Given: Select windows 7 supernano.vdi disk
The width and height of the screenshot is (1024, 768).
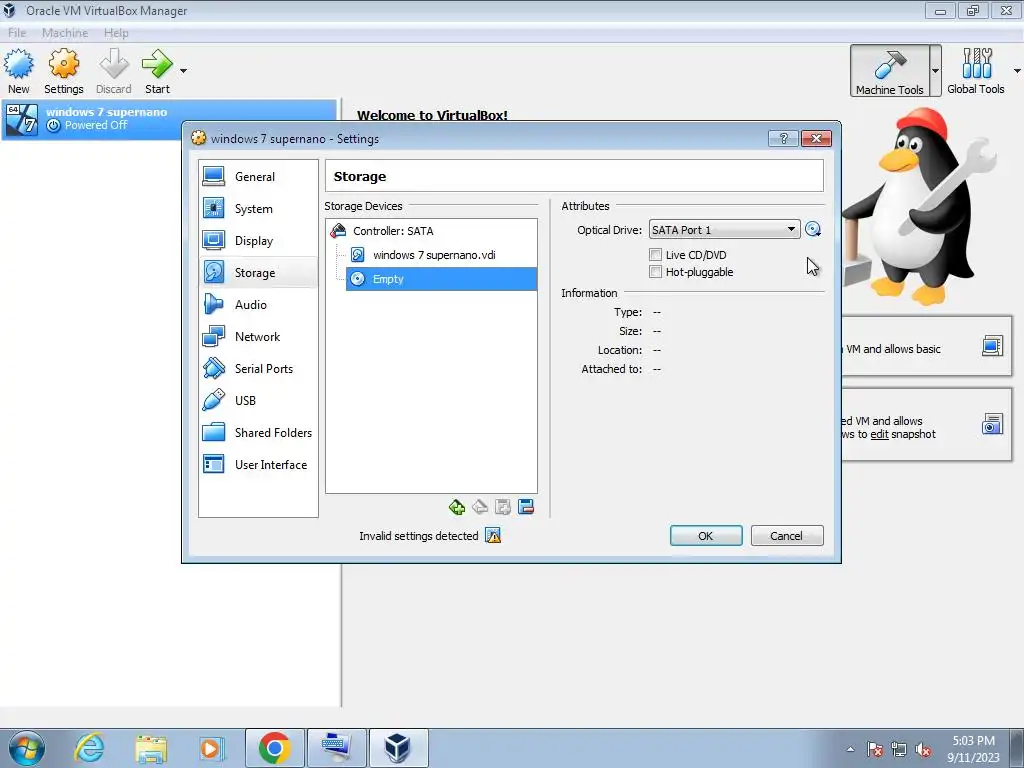Looking at the screenshot, I should coord(441,255).
